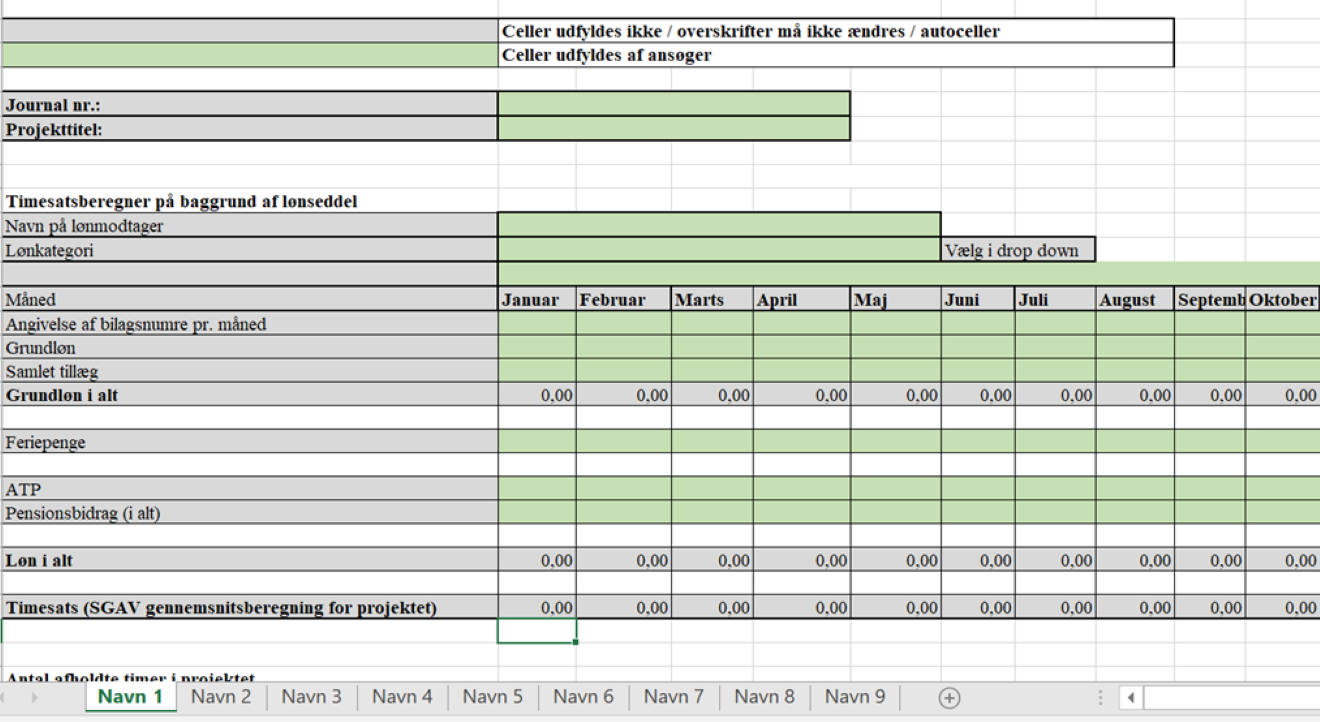Click the Journal nr. green input field
This screenshot has width=1320, height=722.
click(673, 104)
